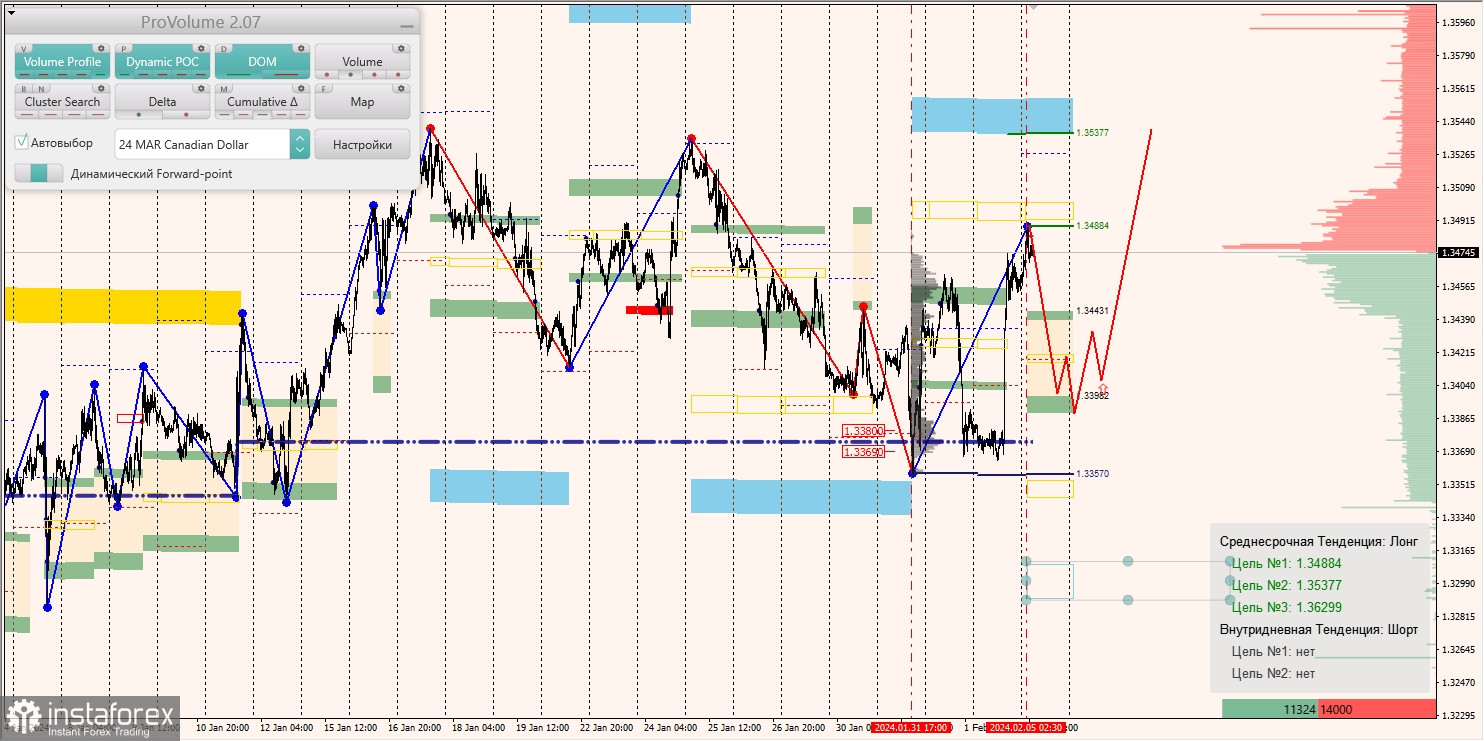Click the green 11324 volume bar
1484x741 pixels.
coord(1270,709)
